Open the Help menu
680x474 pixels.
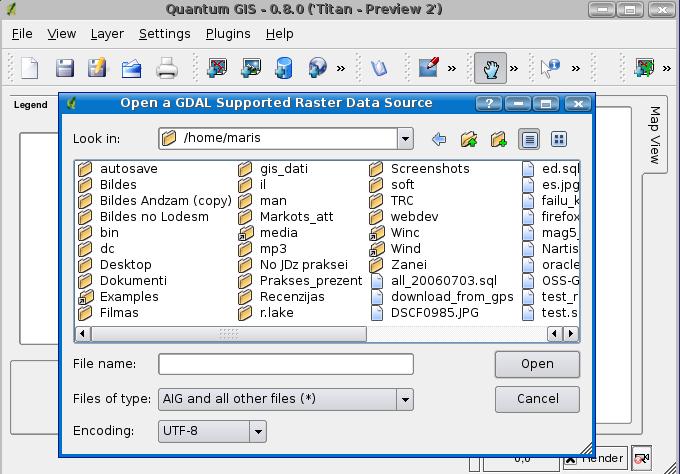280,34
